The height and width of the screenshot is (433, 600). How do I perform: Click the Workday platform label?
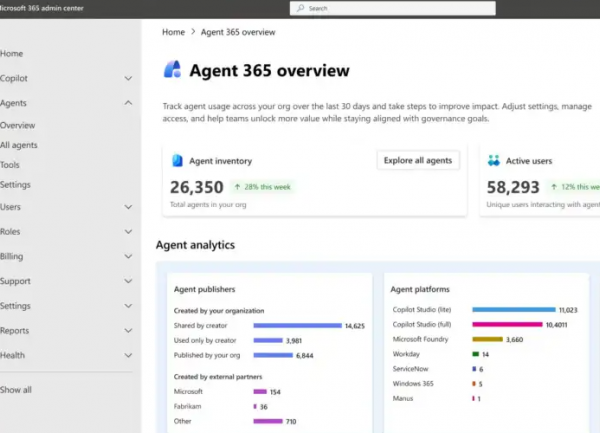pyautogui.click(x=406, y=354)
